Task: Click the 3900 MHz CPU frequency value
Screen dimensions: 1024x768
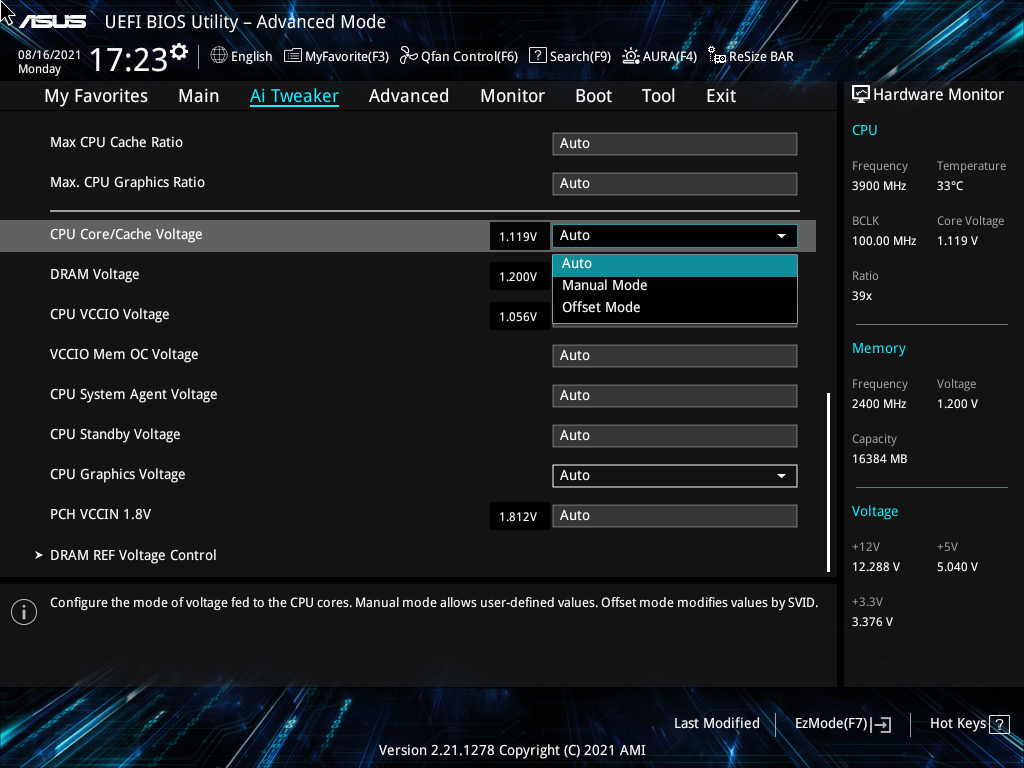Action: pyautogui.click(x=879, y=186)
